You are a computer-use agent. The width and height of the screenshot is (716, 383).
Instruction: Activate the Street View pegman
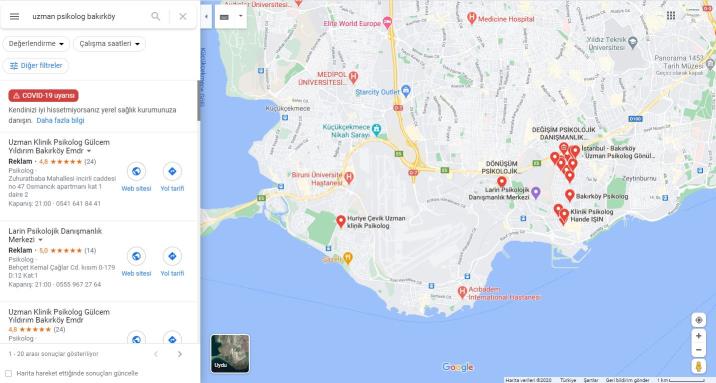click(699, 366)
